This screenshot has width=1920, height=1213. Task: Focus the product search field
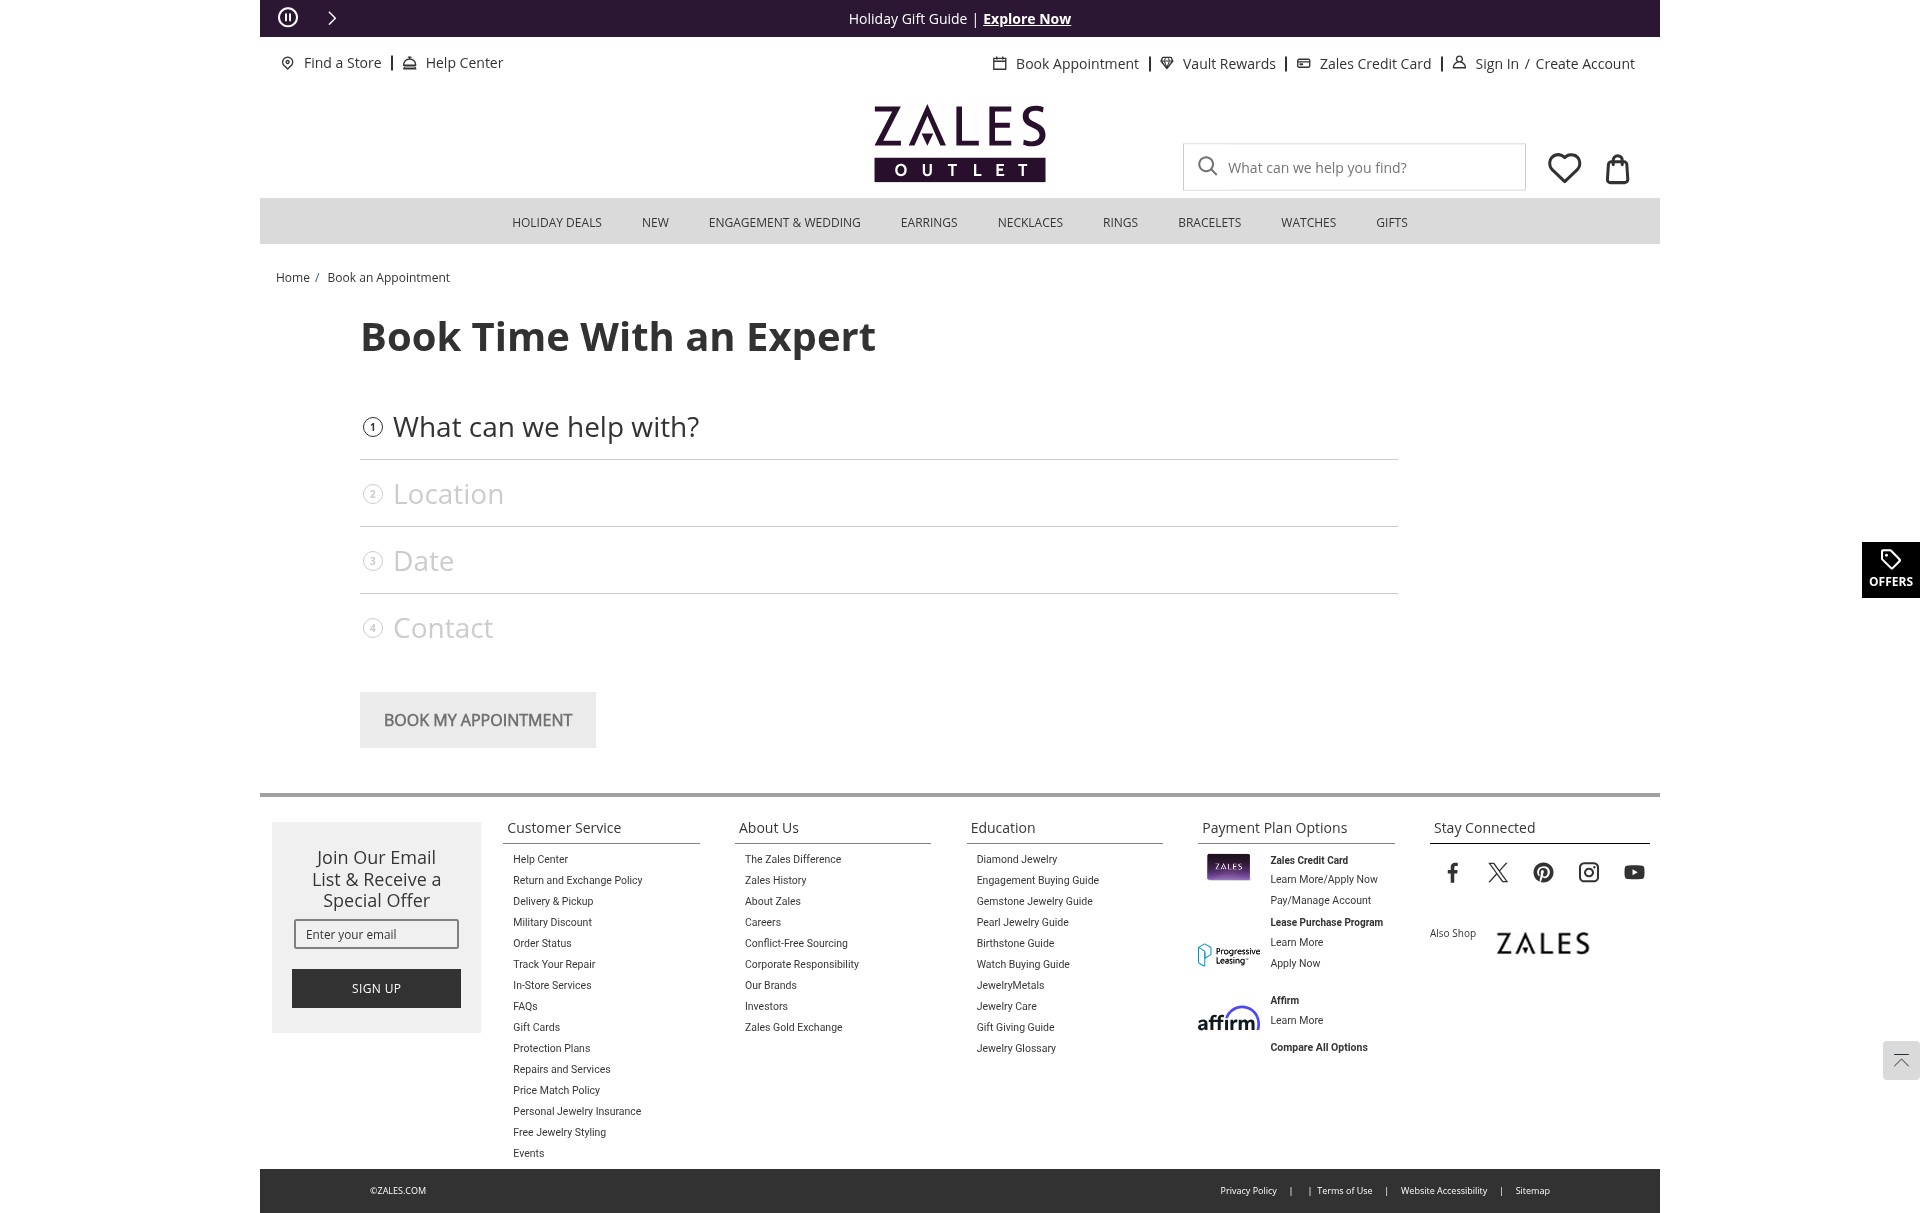[1354, 167]
